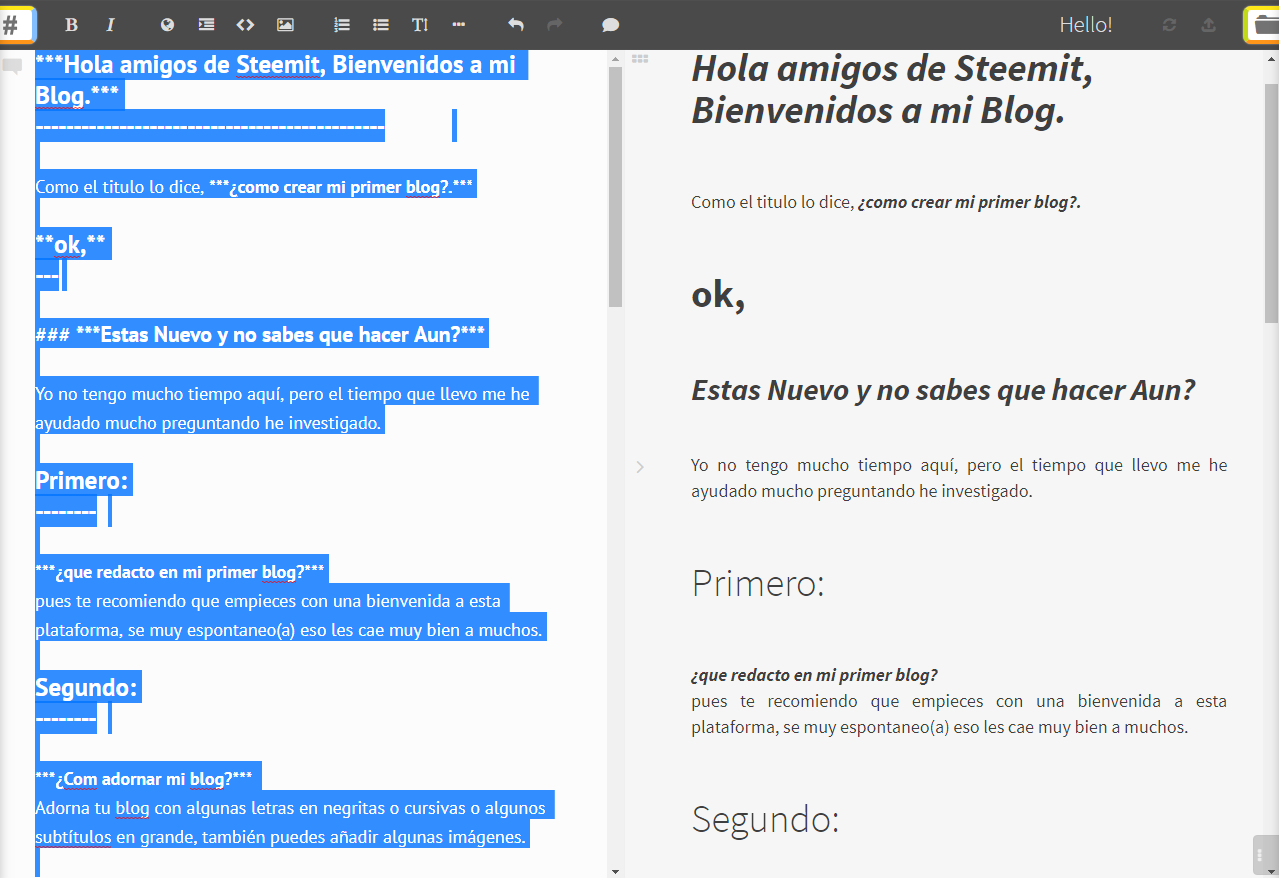Screen dimensions: 1279x878
Task: Open comments with the speech bubble icon
Action: pos(611,25)
